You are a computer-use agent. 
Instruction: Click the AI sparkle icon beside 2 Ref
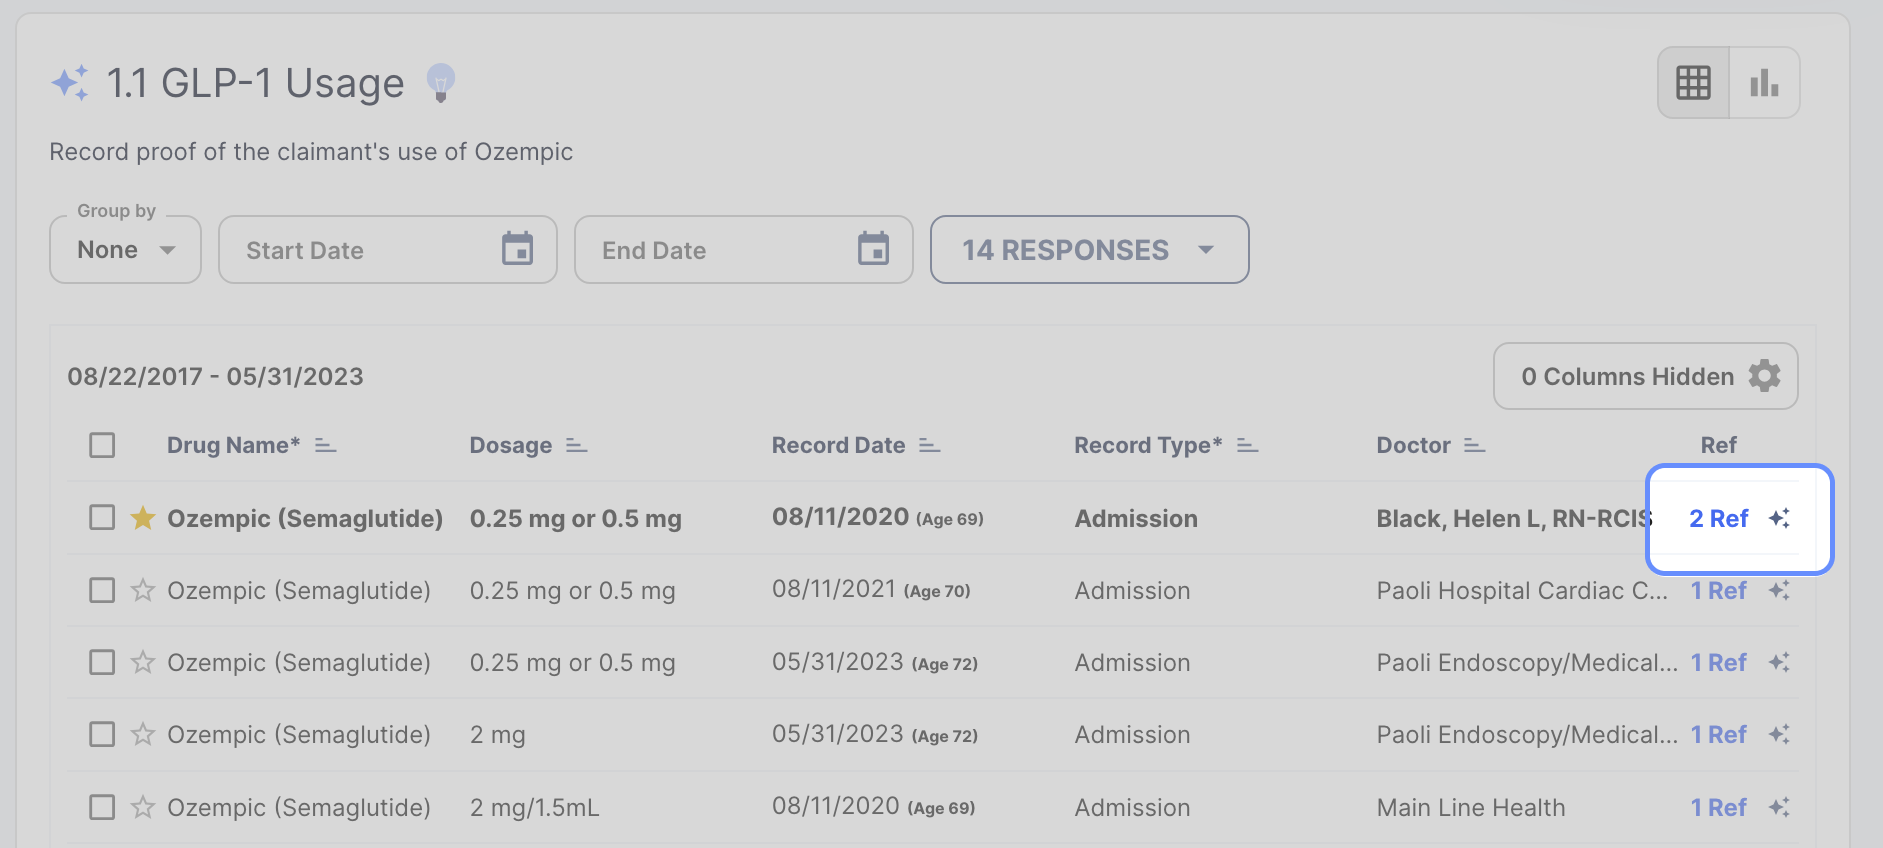tap(1779, 518)
